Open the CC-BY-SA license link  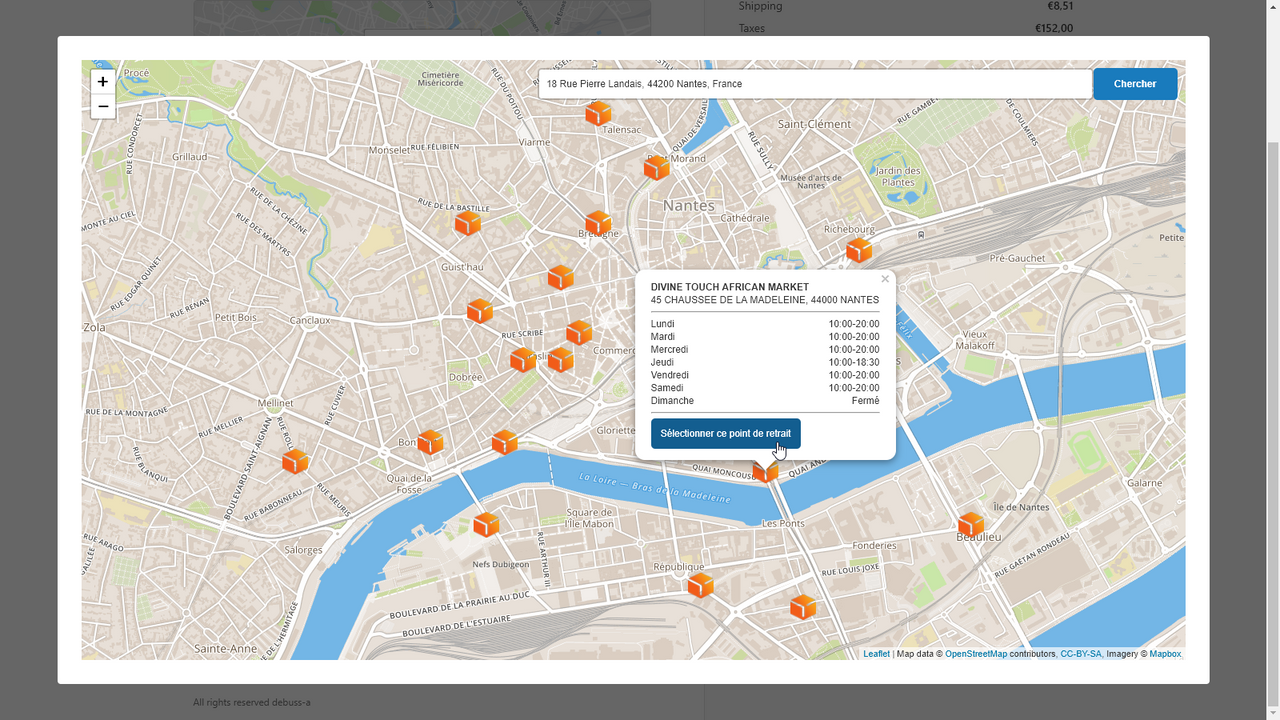1081,654
